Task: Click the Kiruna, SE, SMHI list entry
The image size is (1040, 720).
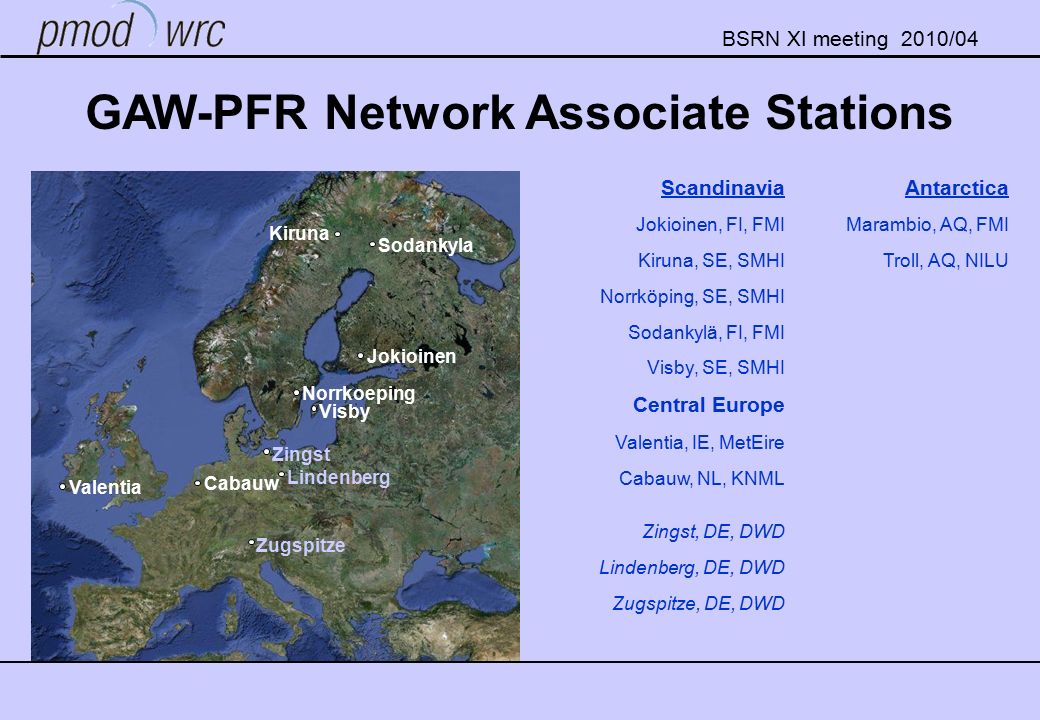Action: (x=711, y=261)
